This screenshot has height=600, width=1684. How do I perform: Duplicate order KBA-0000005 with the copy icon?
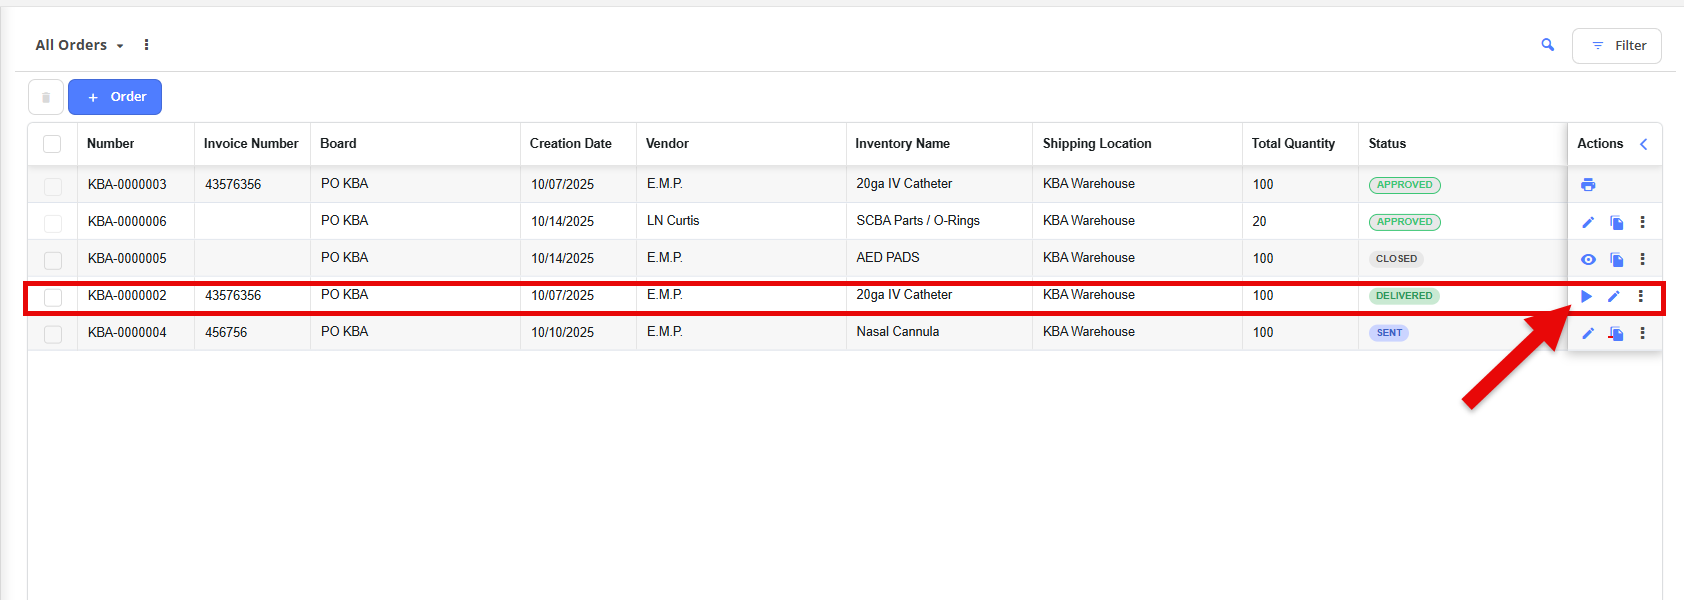coord(1616,259)
